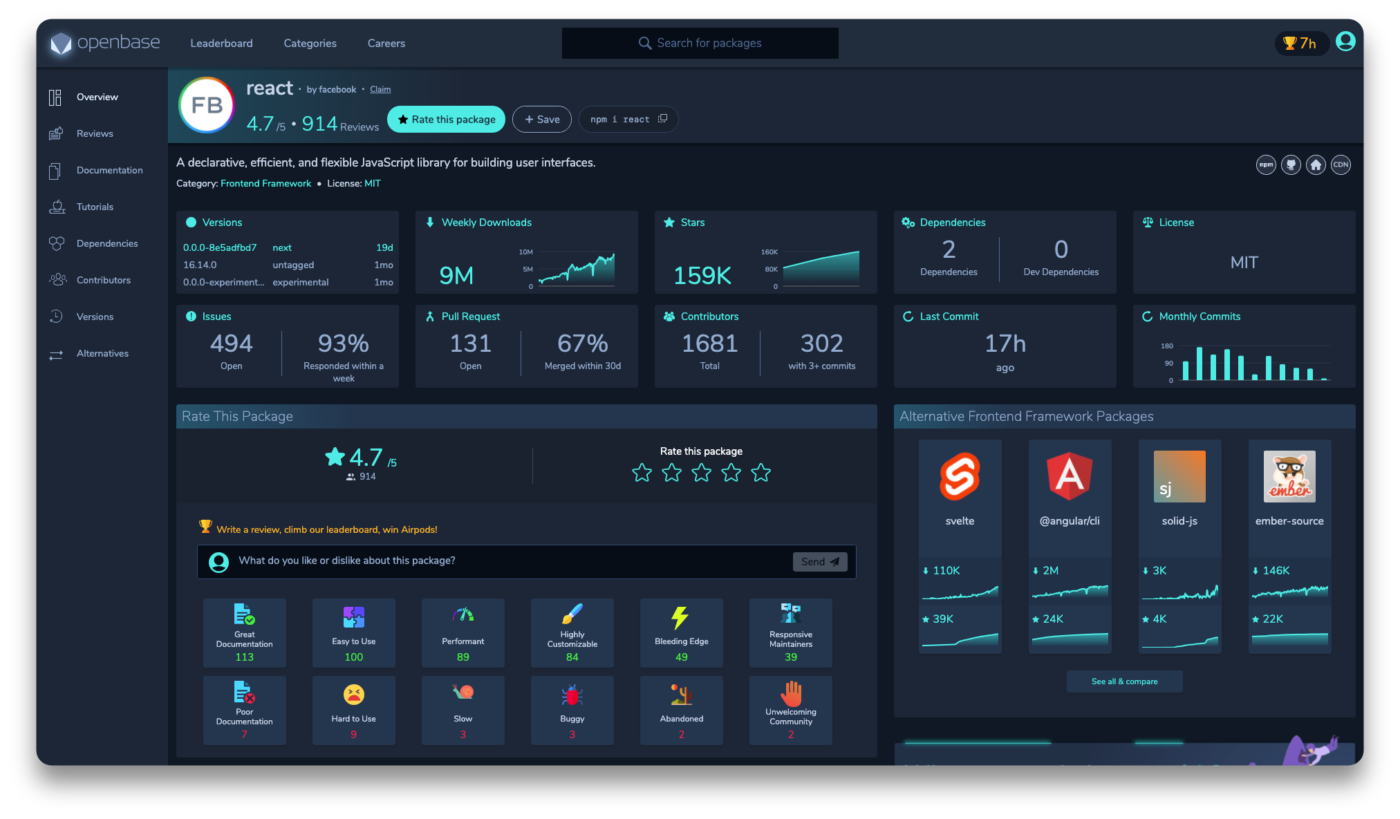Image resolution: width=1400 pixels, height=819 pixels.
Task: Select the Slow tag
Action: [463, 710]
